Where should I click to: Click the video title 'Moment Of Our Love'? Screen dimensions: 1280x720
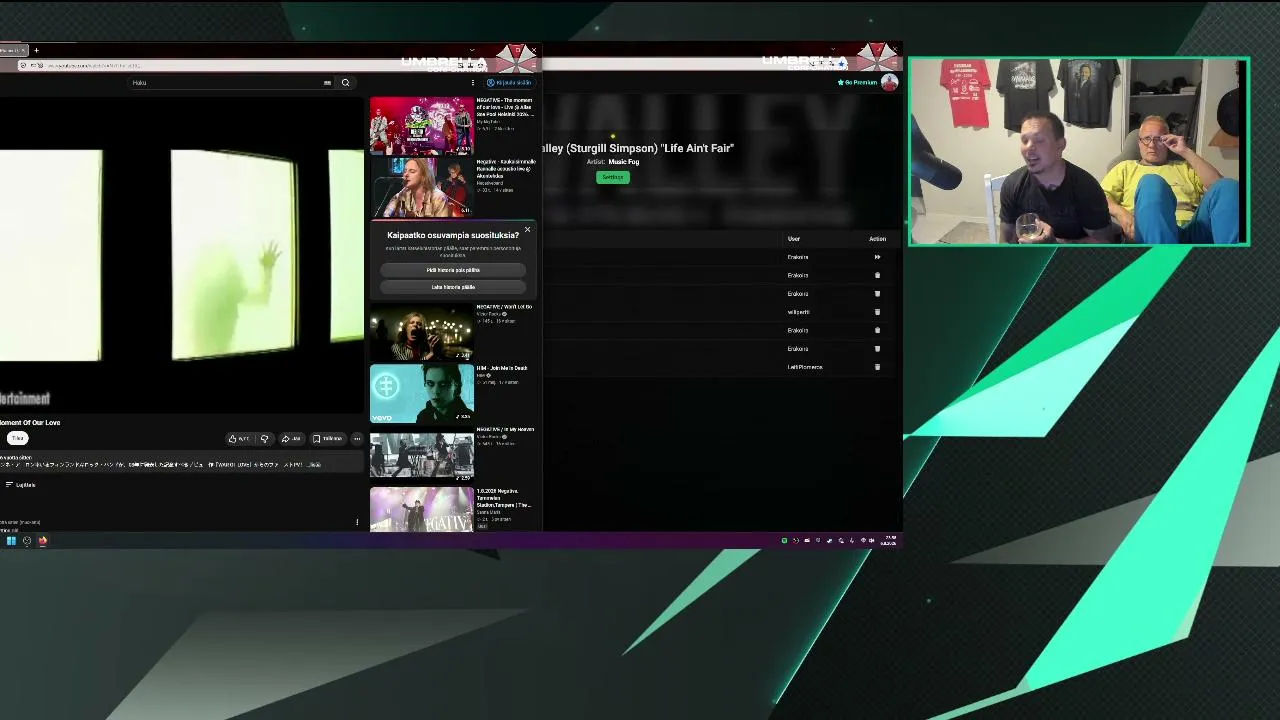click(x=30, y=423)
